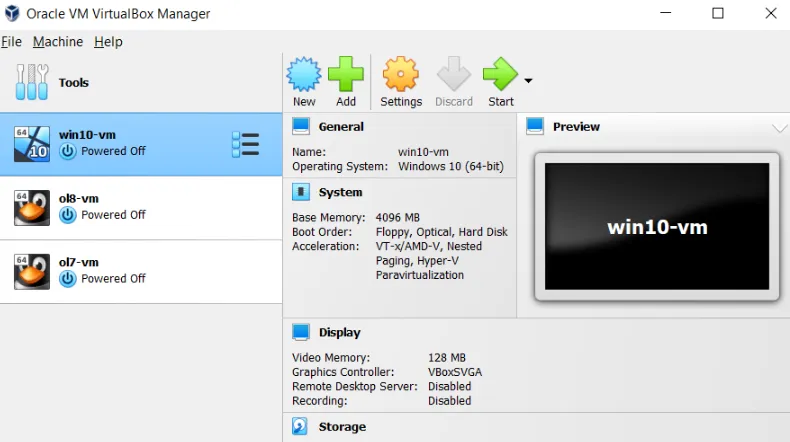This screenshot has width=790, height=442.
Task: Click the 'win10-vm' Name value in General
Action: (423, 152)
